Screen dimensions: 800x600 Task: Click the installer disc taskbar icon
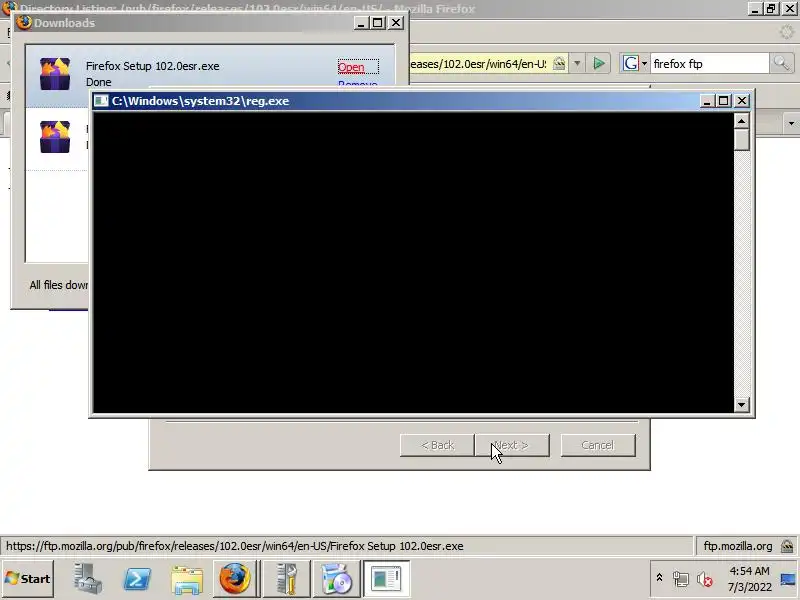click(336, 579)
